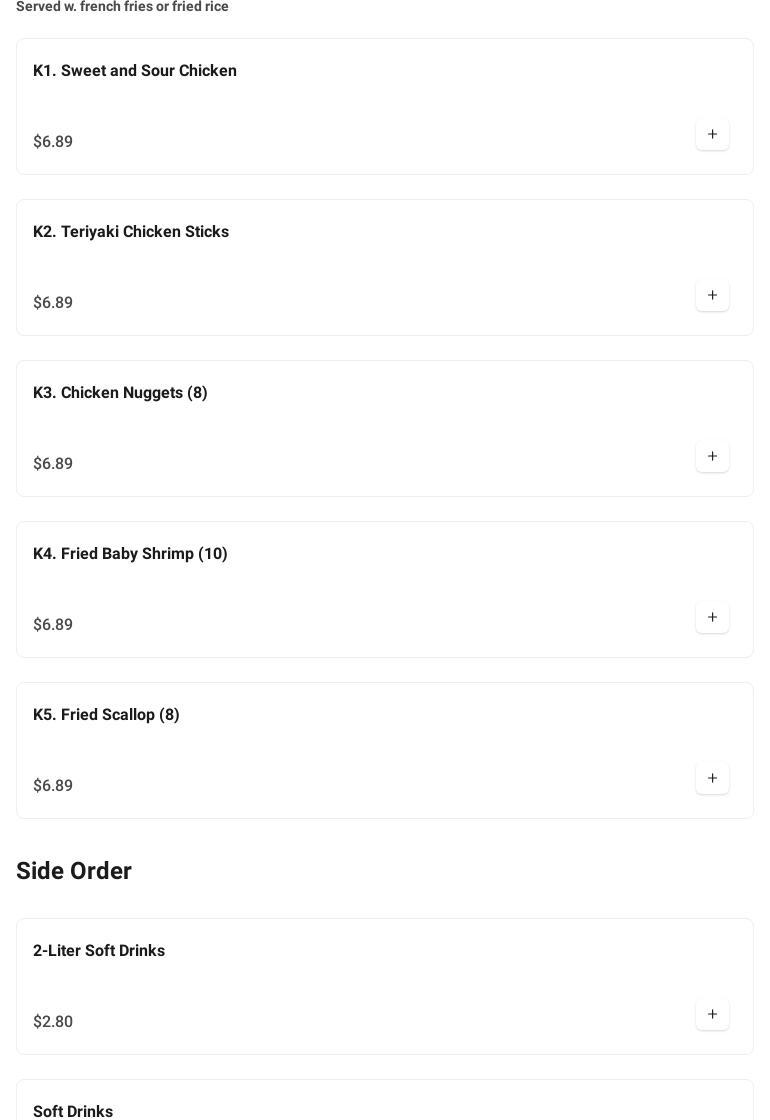Screen dimensions: 770x1120
Task: Add K1. Sweet and Sour Chicken with plus icon
Action: (x=712, y=135)
